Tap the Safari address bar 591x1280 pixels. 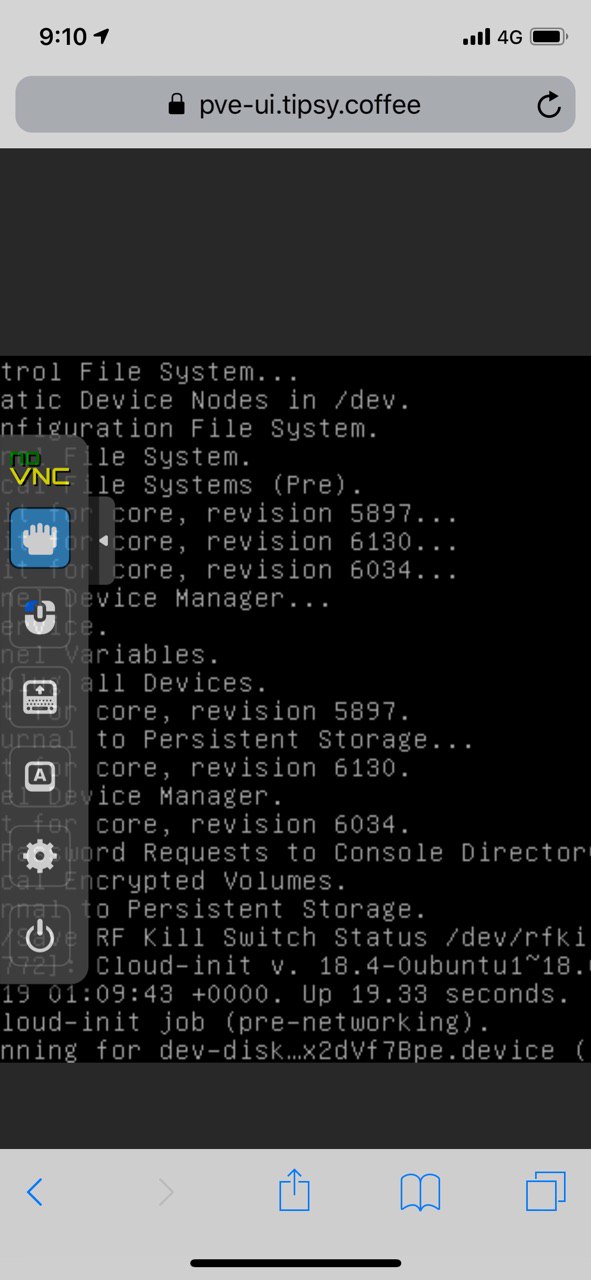(x=295, y=105)
